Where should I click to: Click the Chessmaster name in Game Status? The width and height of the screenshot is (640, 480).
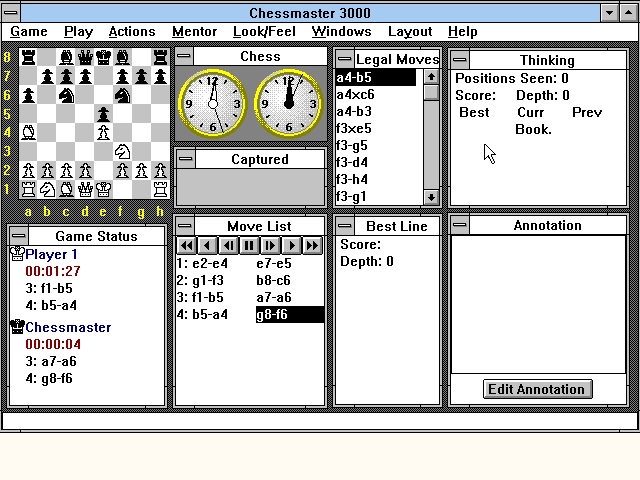click(68, 327)
